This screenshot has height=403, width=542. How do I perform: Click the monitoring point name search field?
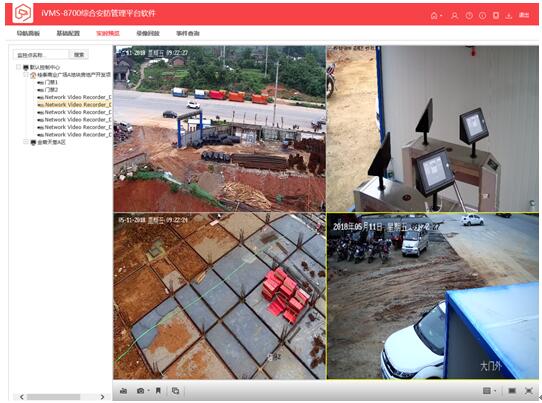pos(41,55)
